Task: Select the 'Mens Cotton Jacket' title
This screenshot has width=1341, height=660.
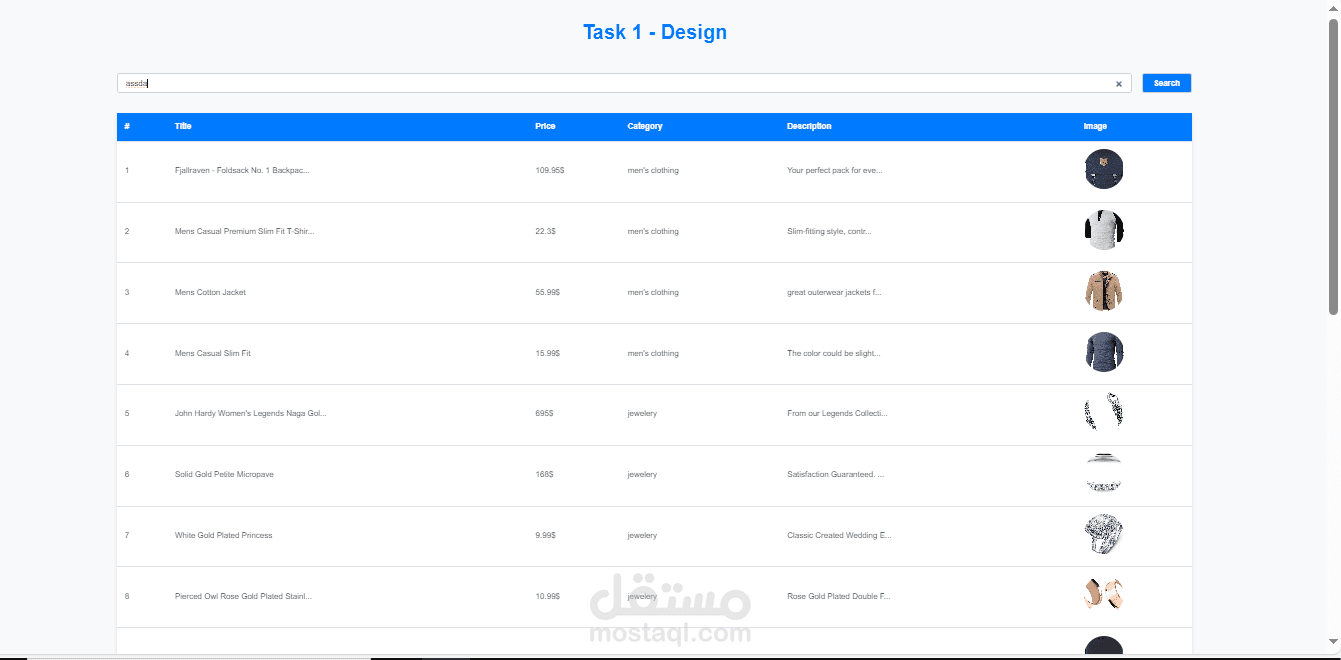Action: [x=210, y=292]
